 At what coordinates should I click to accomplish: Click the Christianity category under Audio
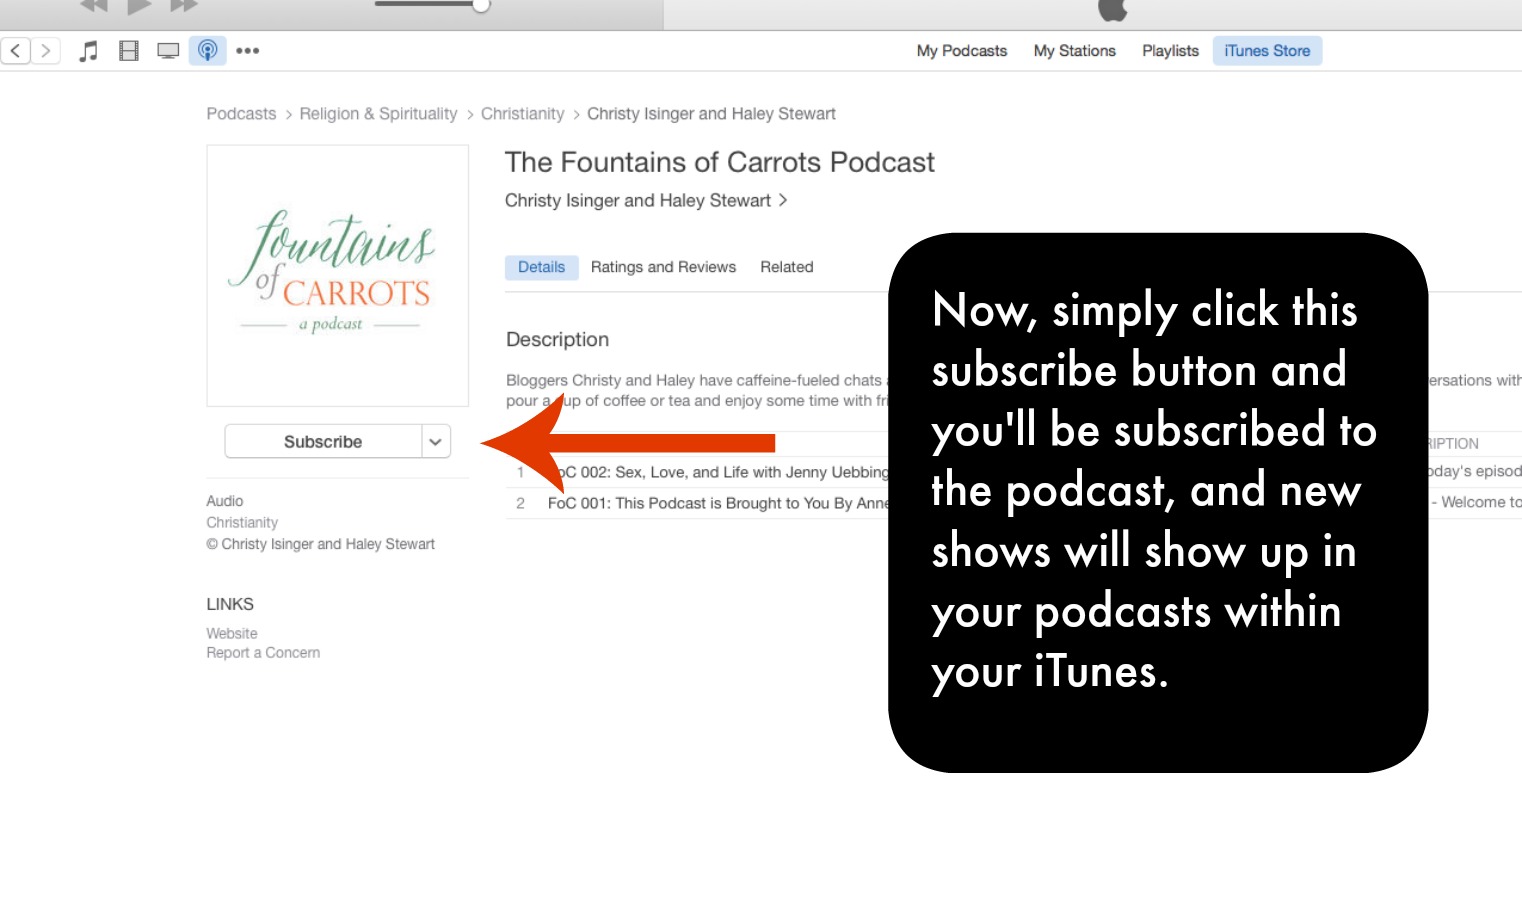pos(242,522)
